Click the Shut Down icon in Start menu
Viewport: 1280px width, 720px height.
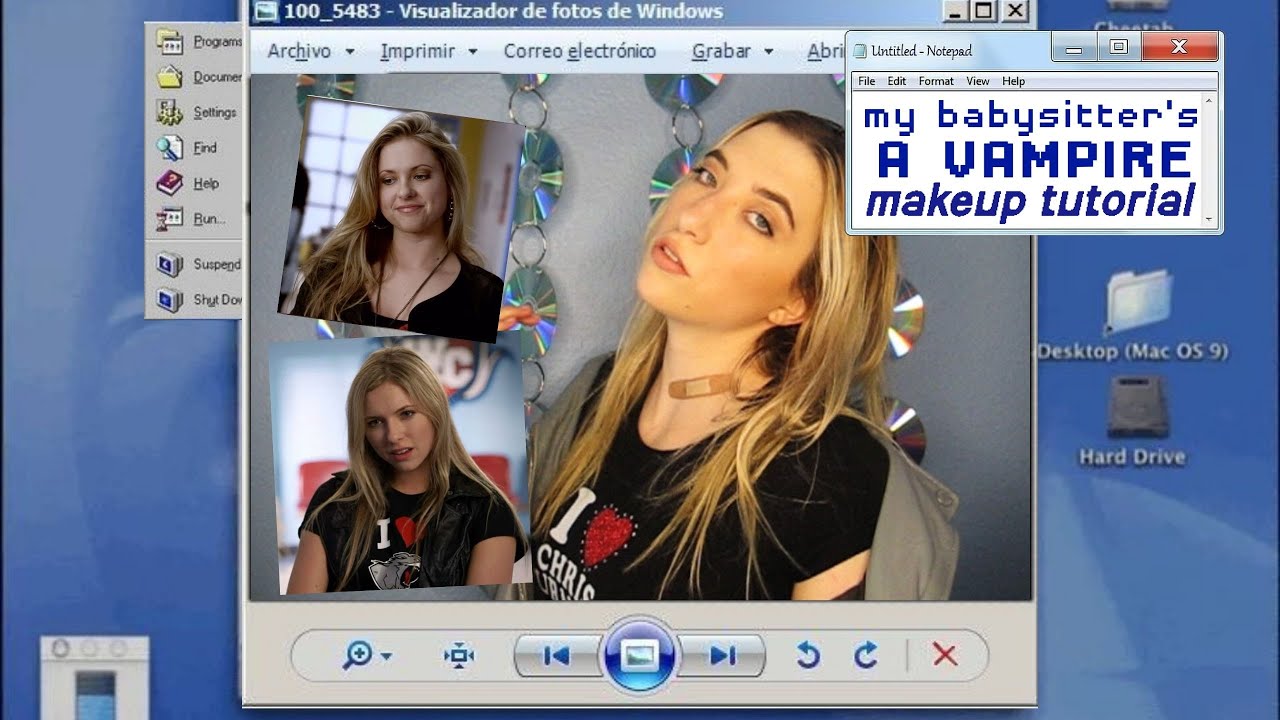[170, 300]
